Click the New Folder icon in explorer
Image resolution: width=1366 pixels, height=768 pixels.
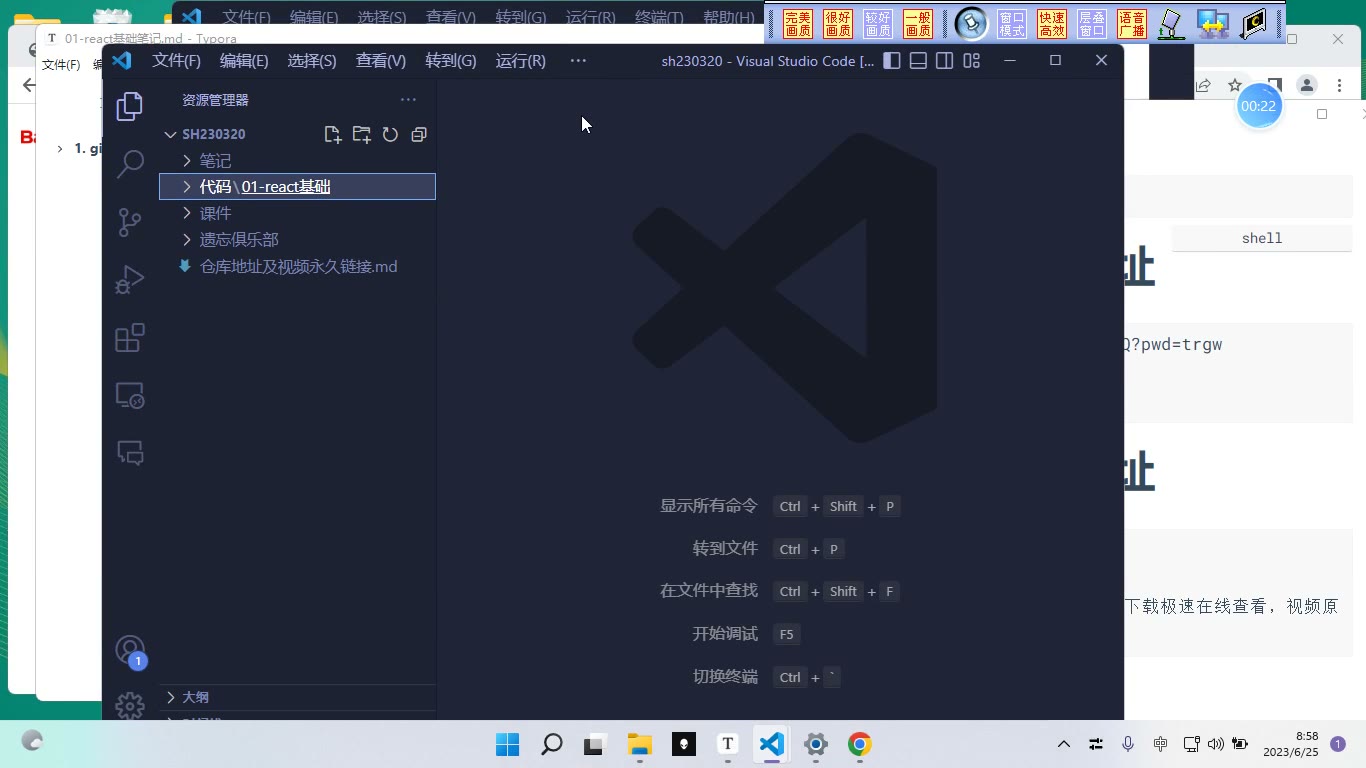point(362,134)
